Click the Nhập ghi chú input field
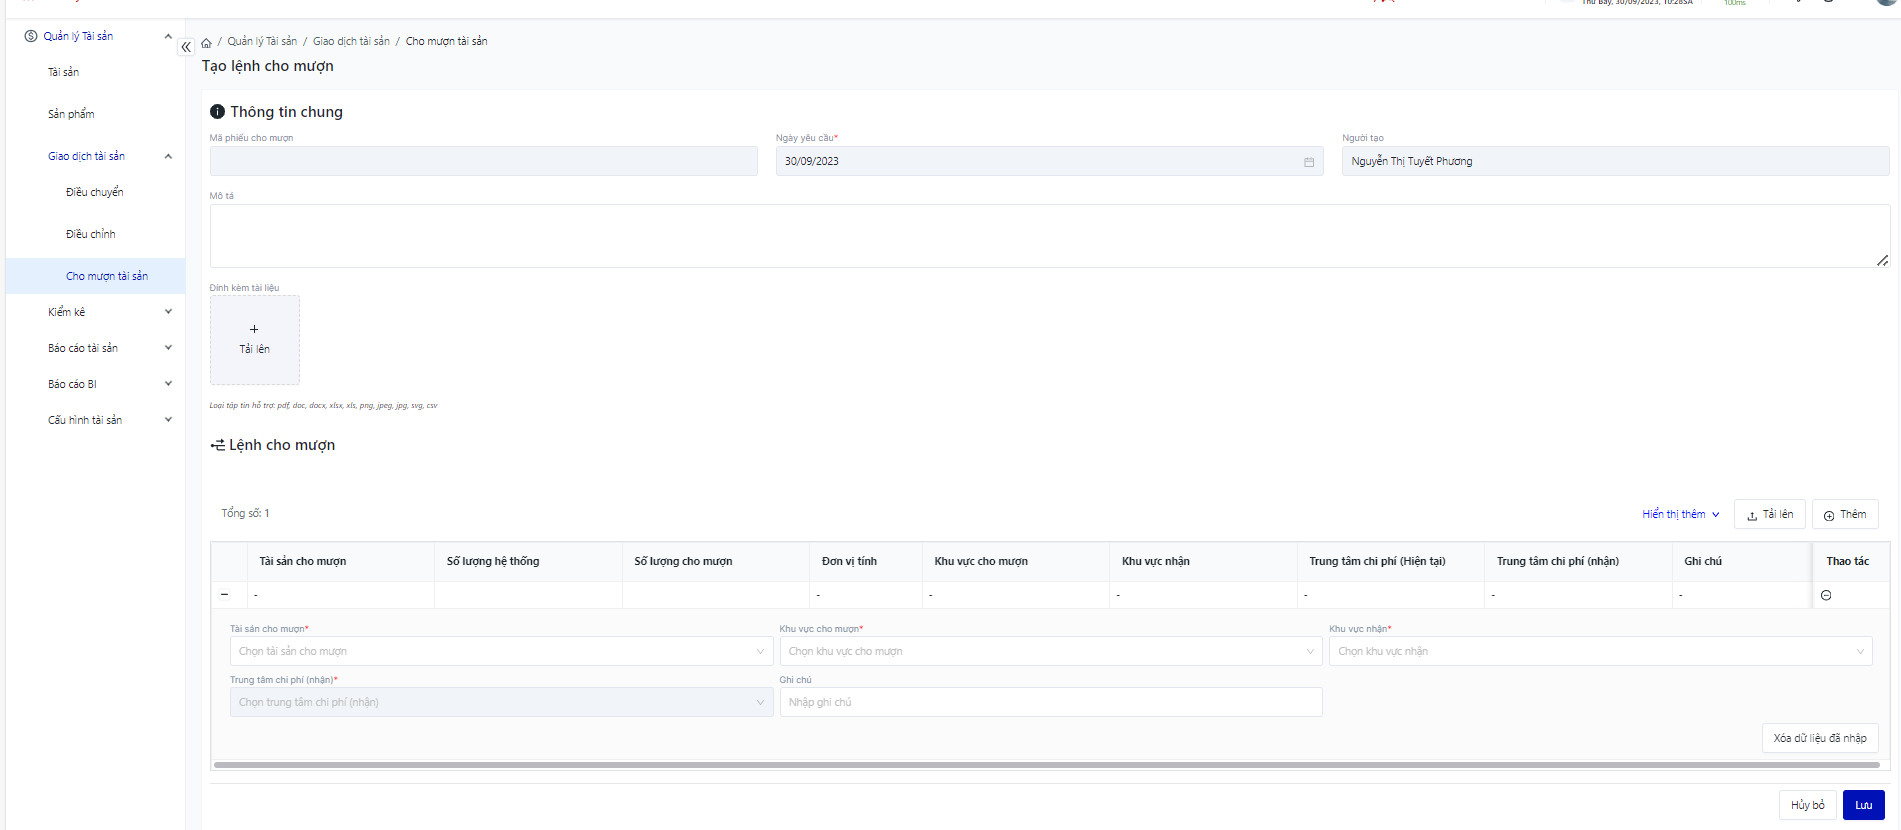This screenshot has width=1901, height=830. coord(1050,703)
